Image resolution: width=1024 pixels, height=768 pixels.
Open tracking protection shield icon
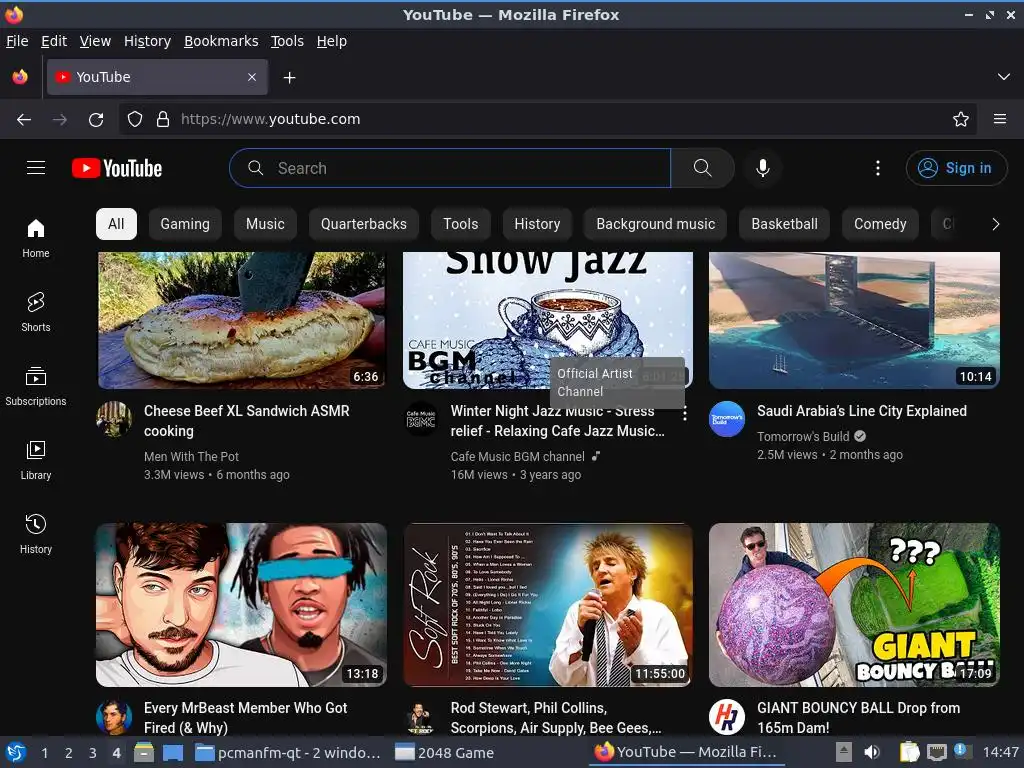pyautogui.click(x=135, y=120)
